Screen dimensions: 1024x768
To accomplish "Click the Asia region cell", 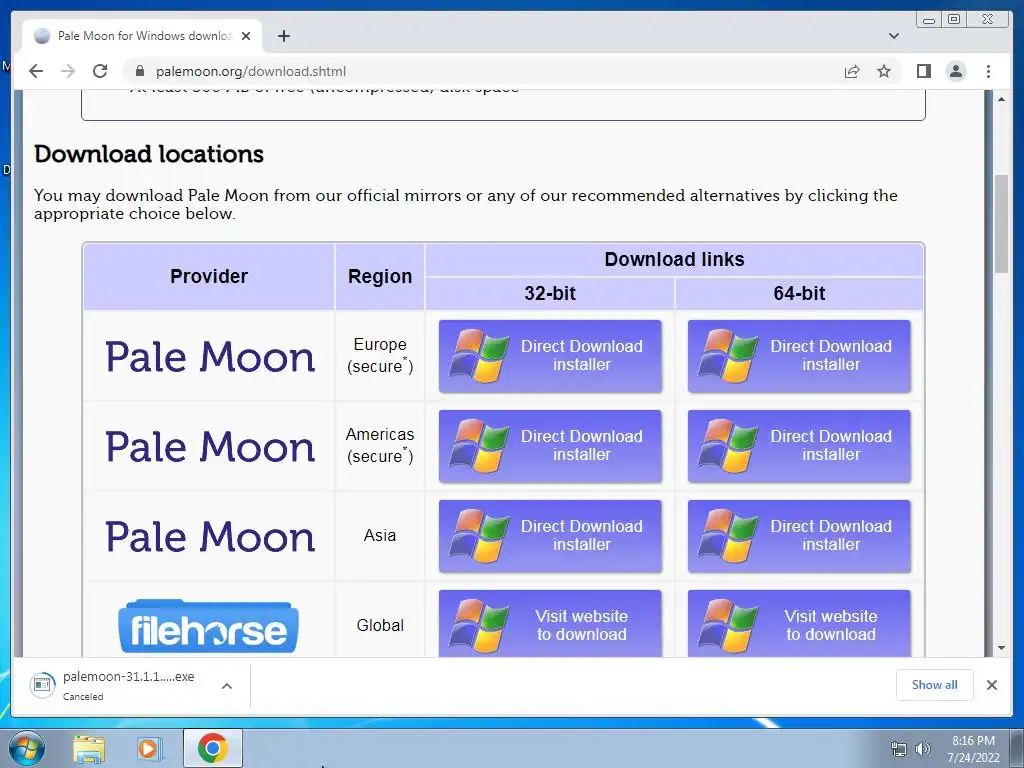I will click(380, 536).
